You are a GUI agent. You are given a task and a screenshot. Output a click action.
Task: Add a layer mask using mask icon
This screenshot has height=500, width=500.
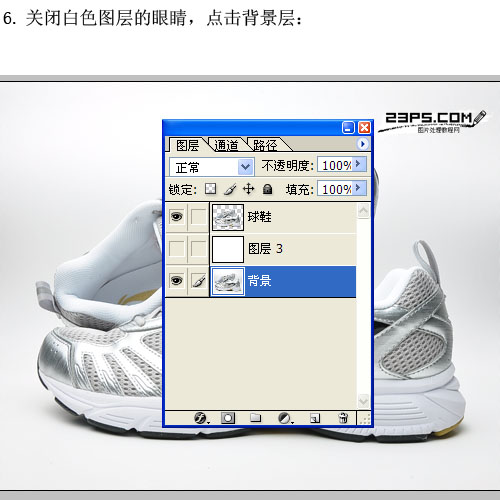pyautogui.click(x=228, y=418)
